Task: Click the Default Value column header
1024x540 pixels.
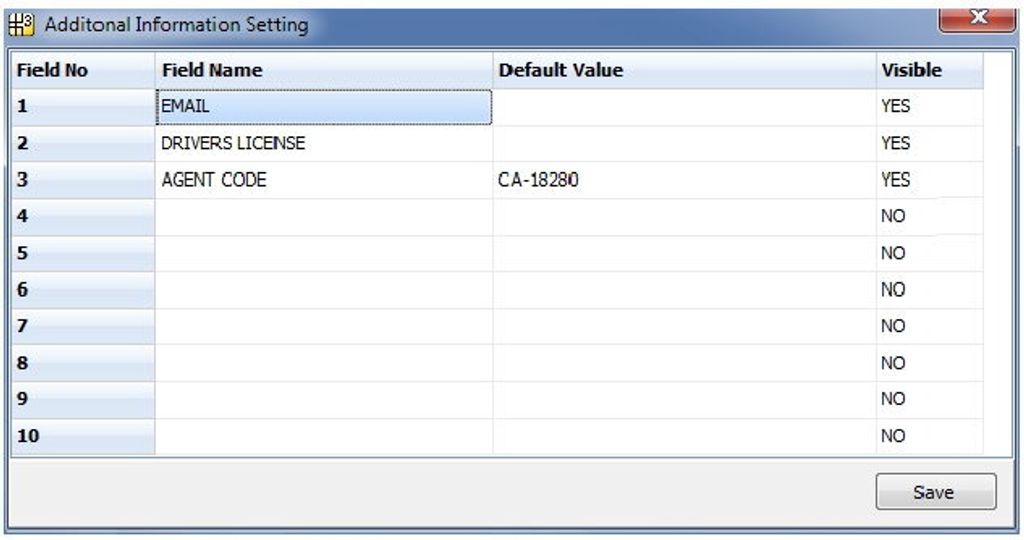Action: pyautogui.click(x=684, y=70)
